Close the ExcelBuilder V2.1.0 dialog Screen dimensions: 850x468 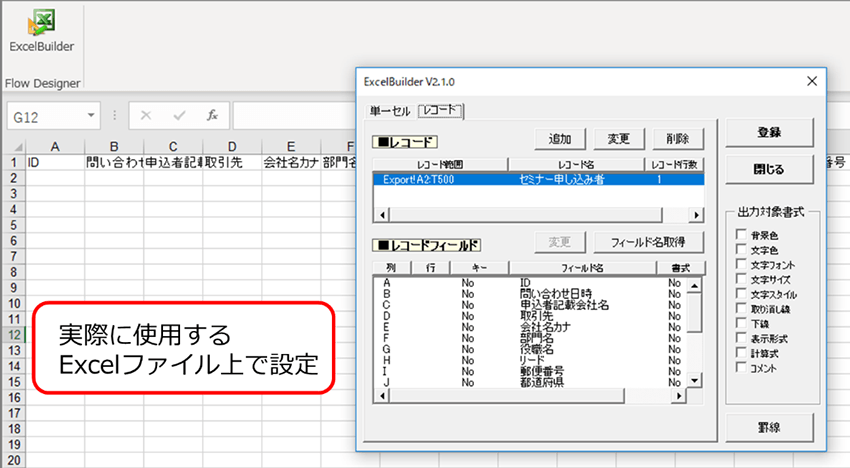pyautogui.click(x=812, y=81)
